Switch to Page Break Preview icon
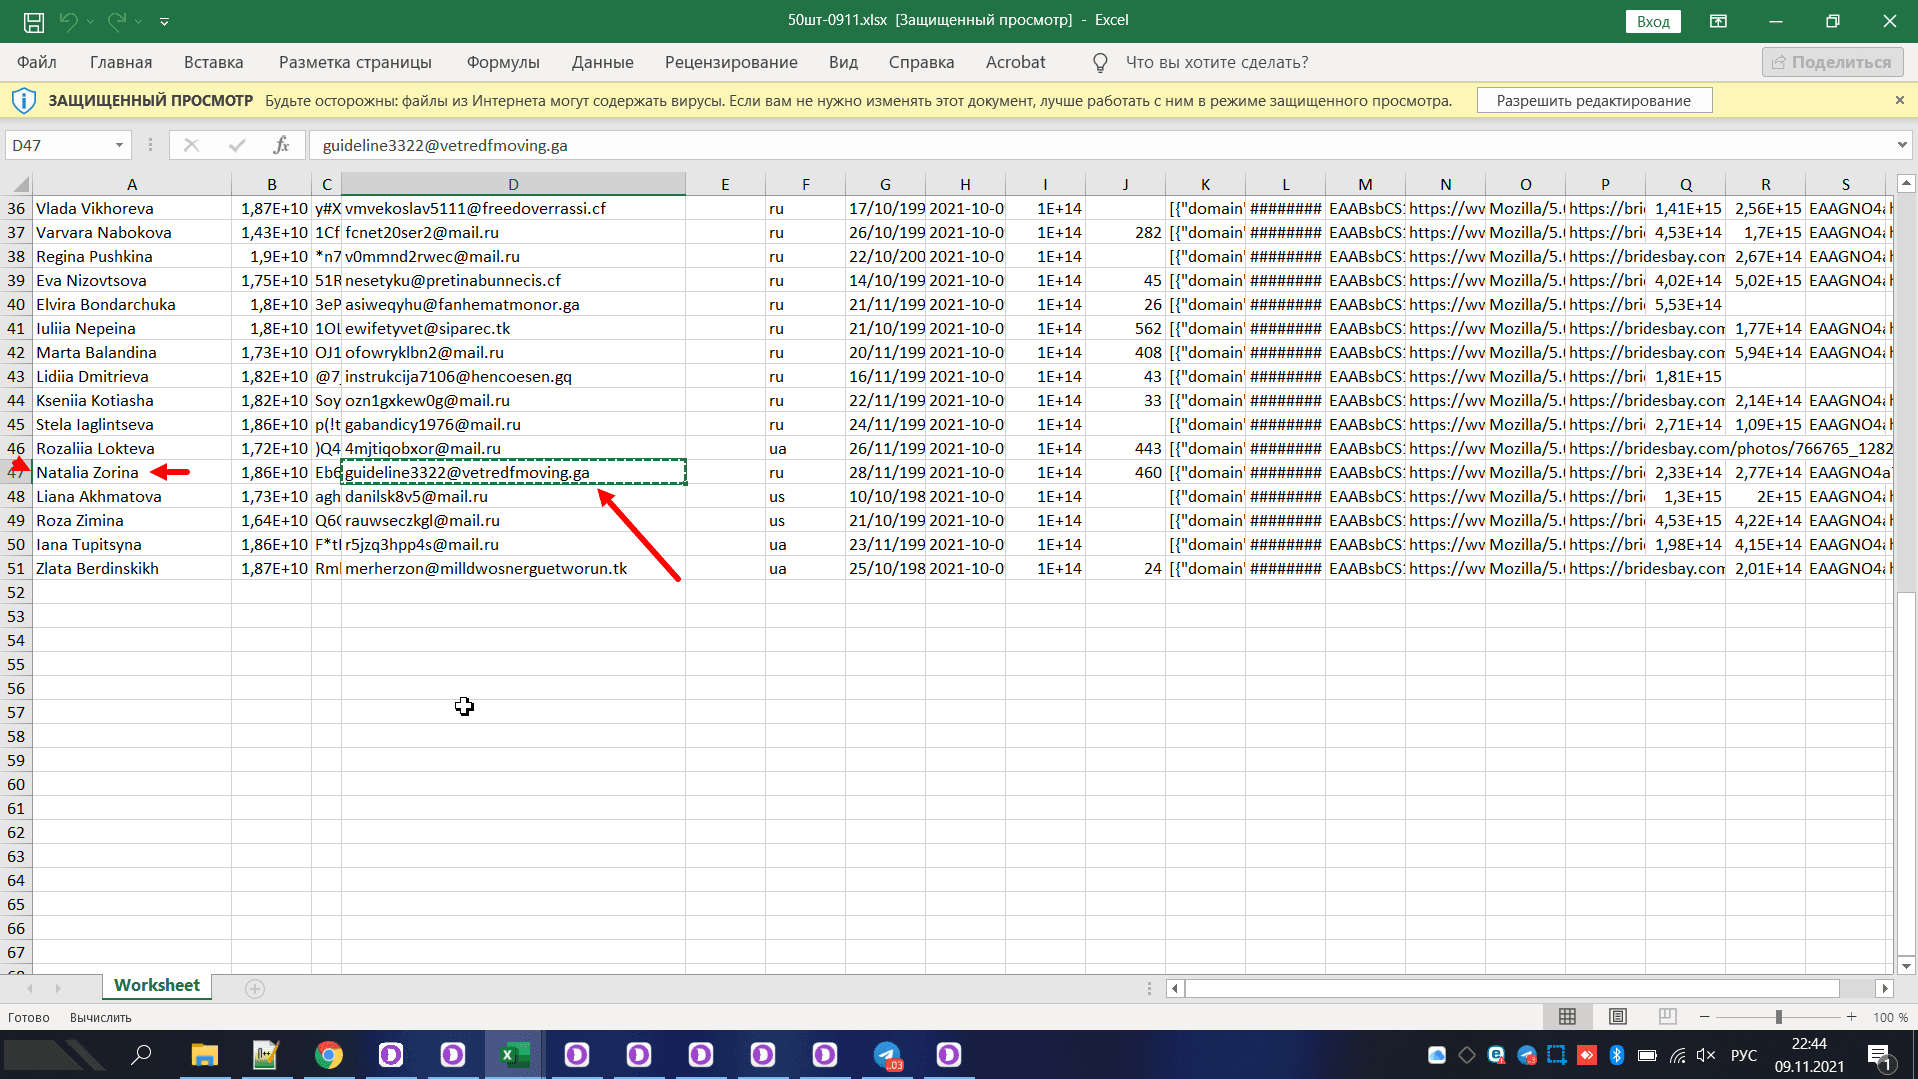 [1667, 1016]
